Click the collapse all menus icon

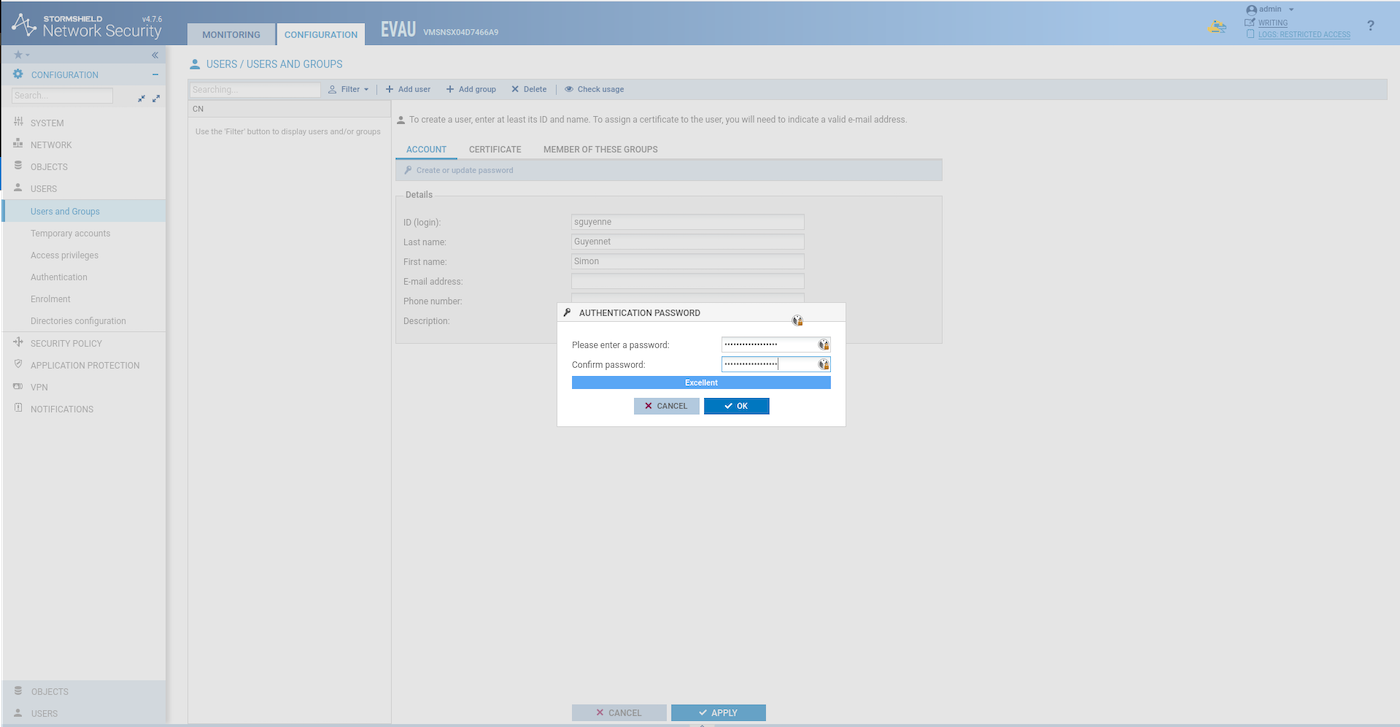pos(142,98)
